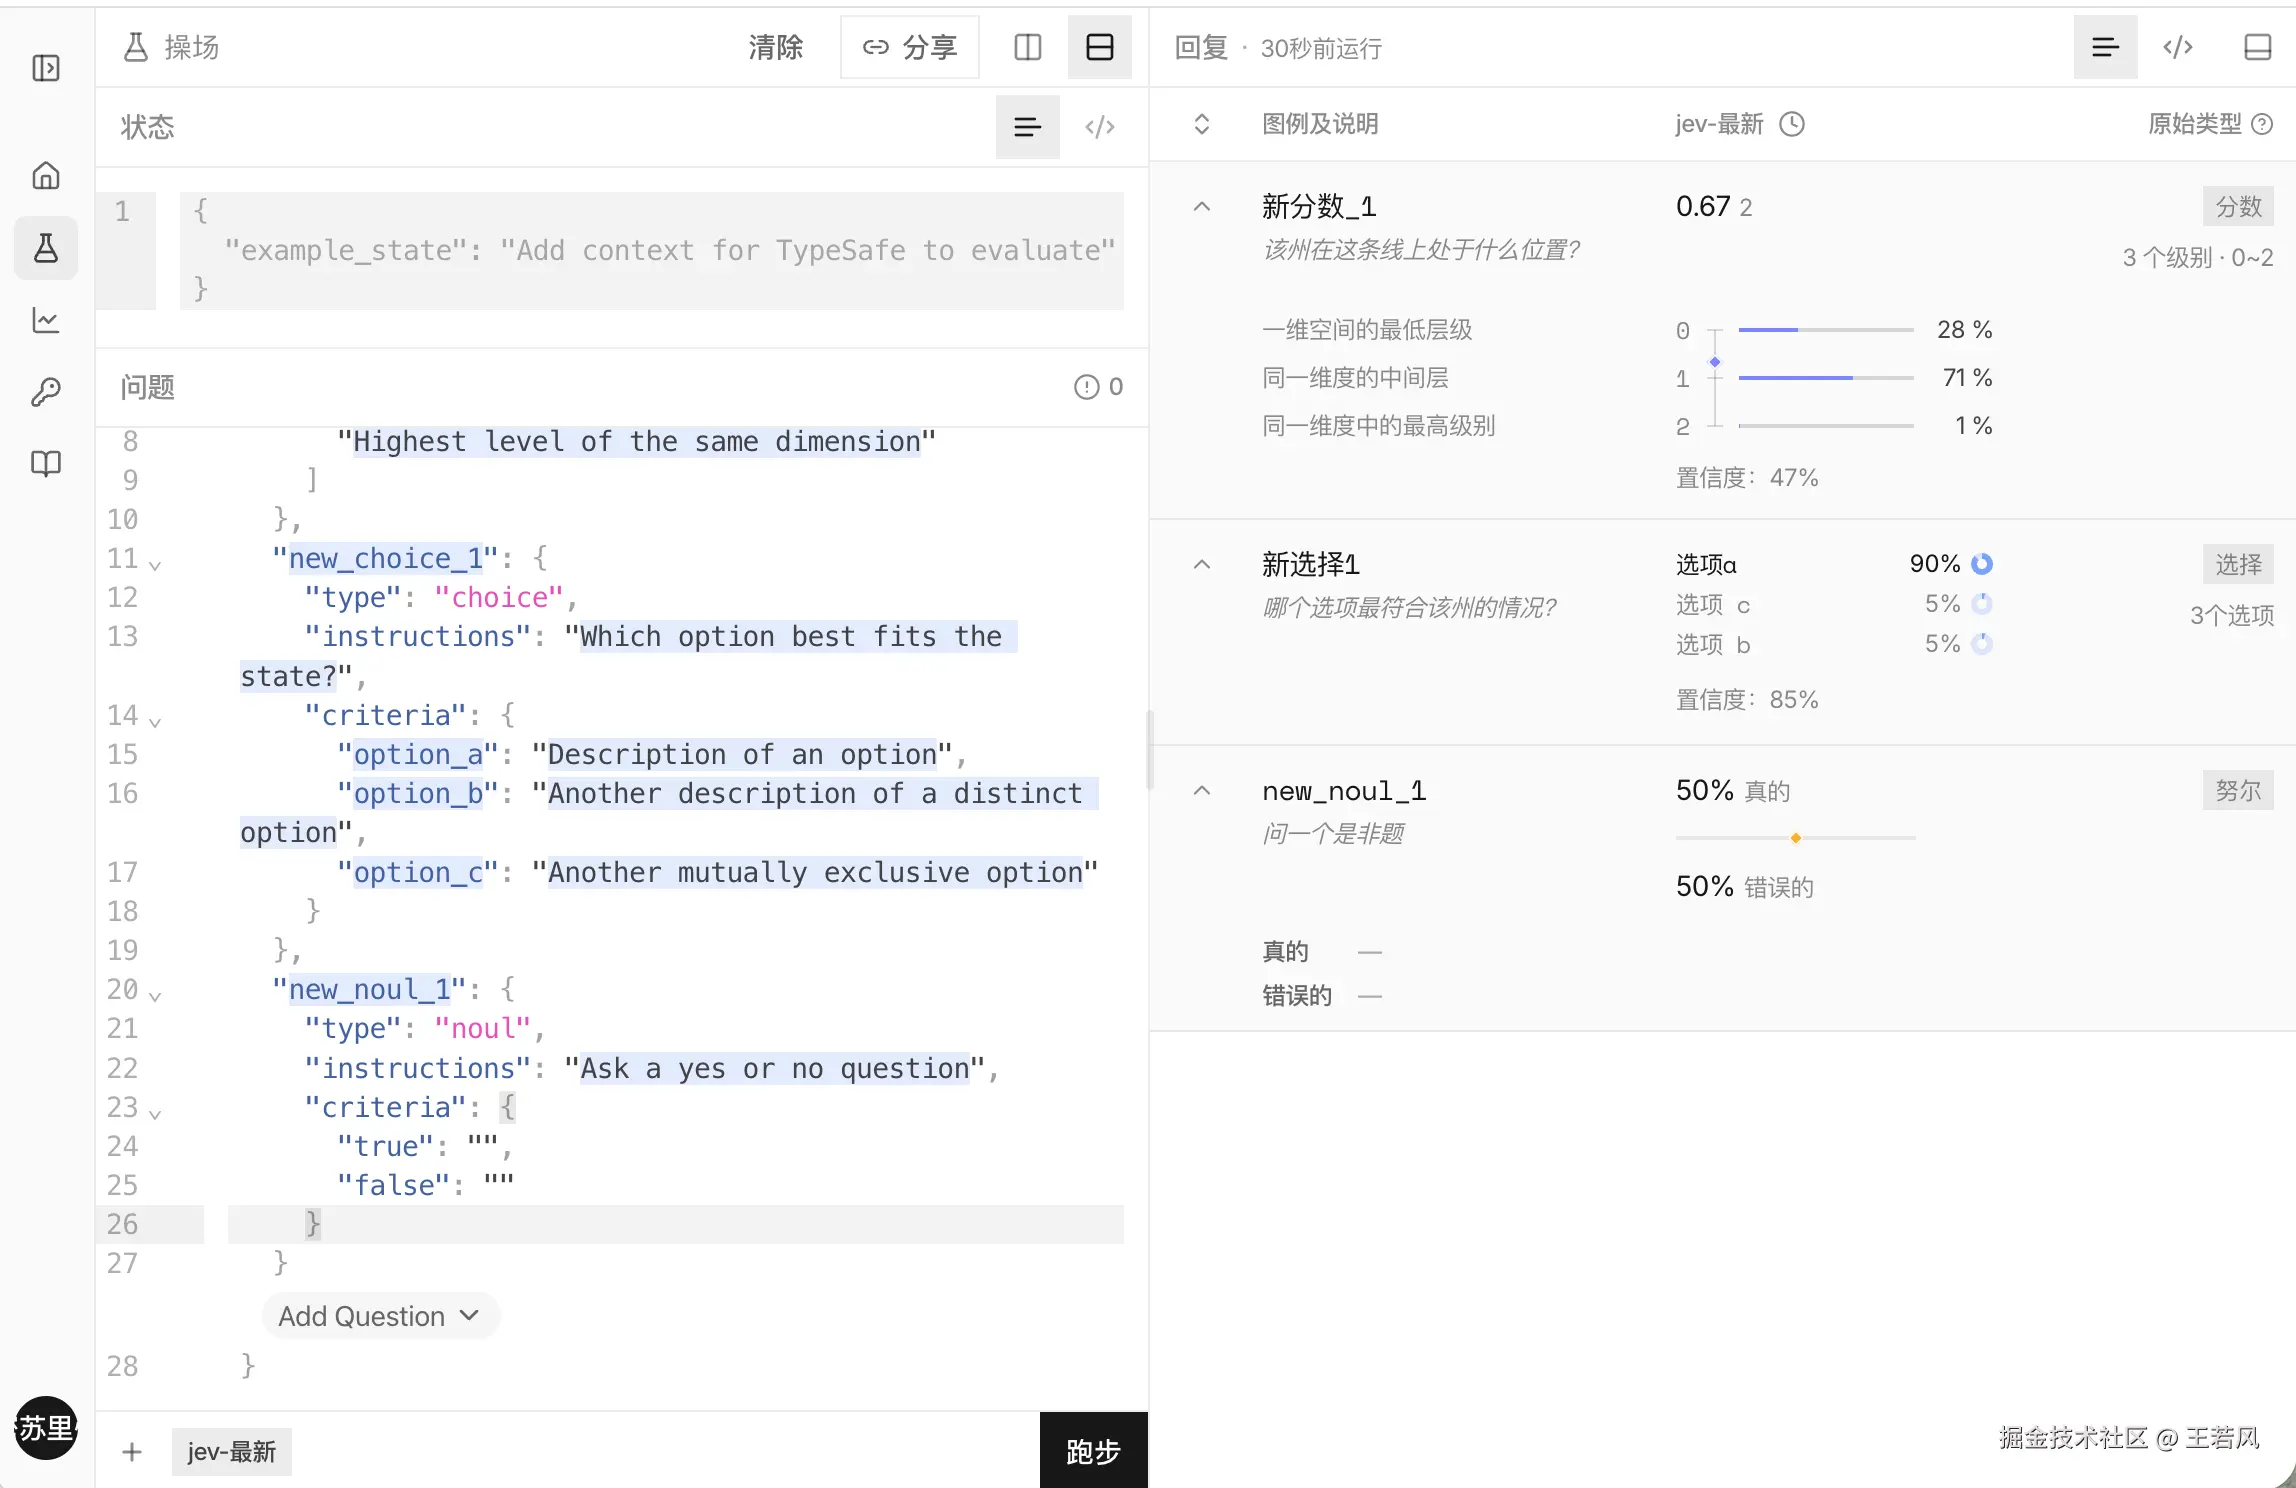Fold the criteria block at line 14
This screenshot has height=1488, width=2296.
tap(155, 721)
